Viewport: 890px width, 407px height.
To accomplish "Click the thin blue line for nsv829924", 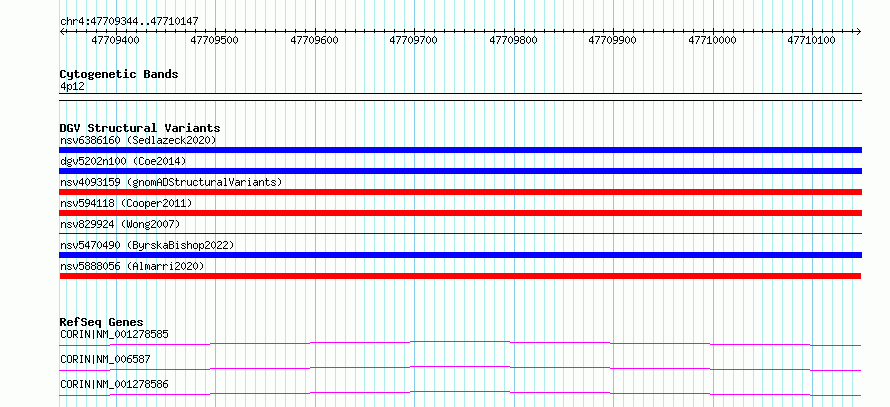I will tap(460, 233).
